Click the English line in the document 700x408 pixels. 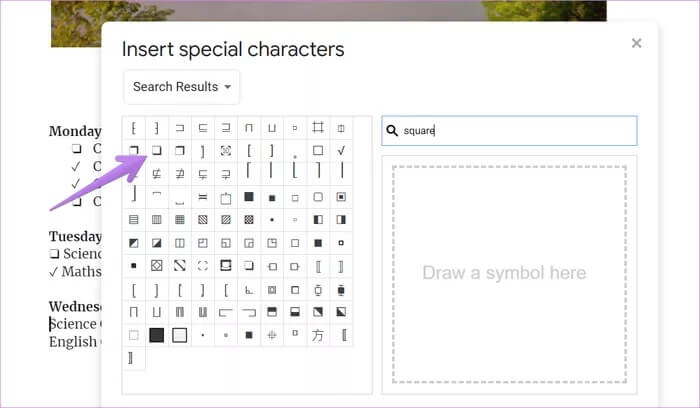coord(75,341)
